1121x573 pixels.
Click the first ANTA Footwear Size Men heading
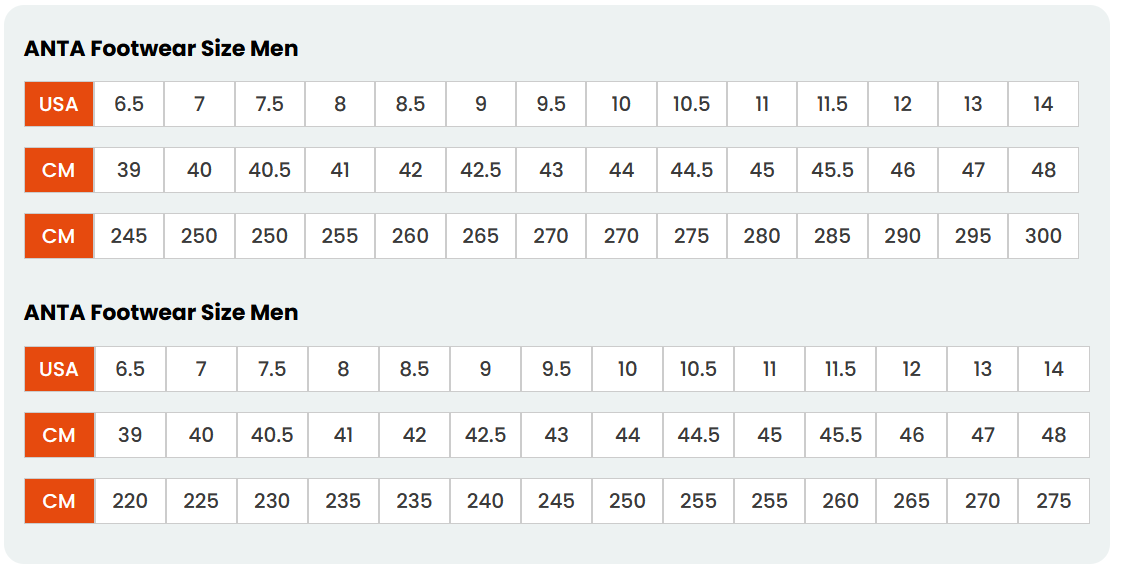coord(161,48)
